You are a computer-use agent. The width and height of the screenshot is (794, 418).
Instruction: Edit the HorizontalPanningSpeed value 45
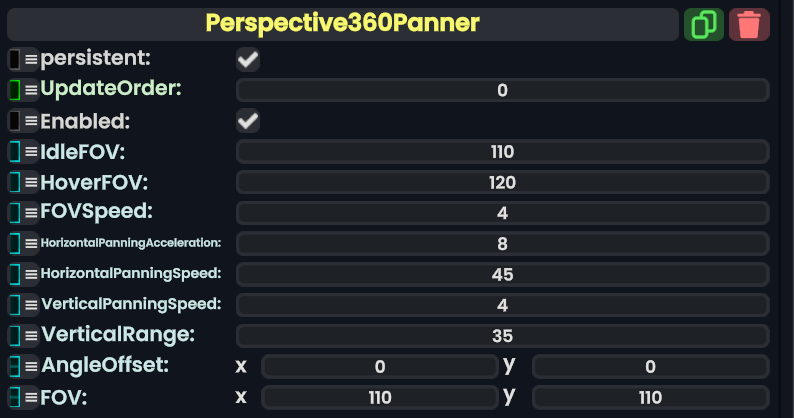click(x=502, y=274)
